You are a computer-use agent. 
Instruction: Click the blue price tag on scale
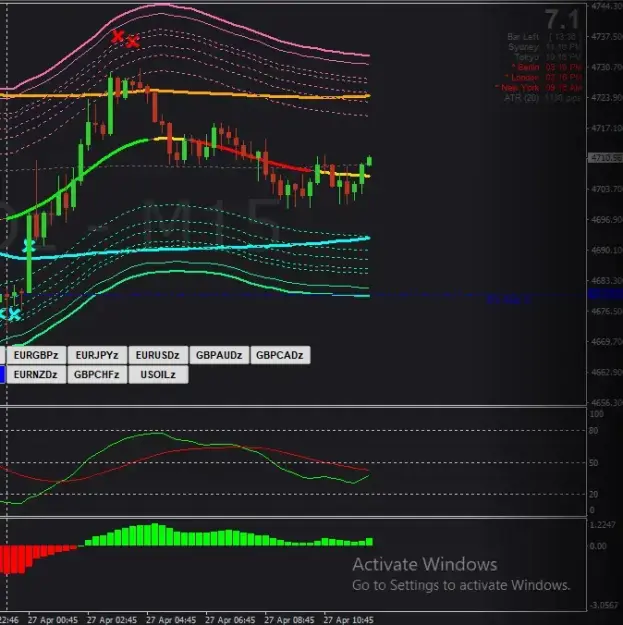[x=605, y=295]
